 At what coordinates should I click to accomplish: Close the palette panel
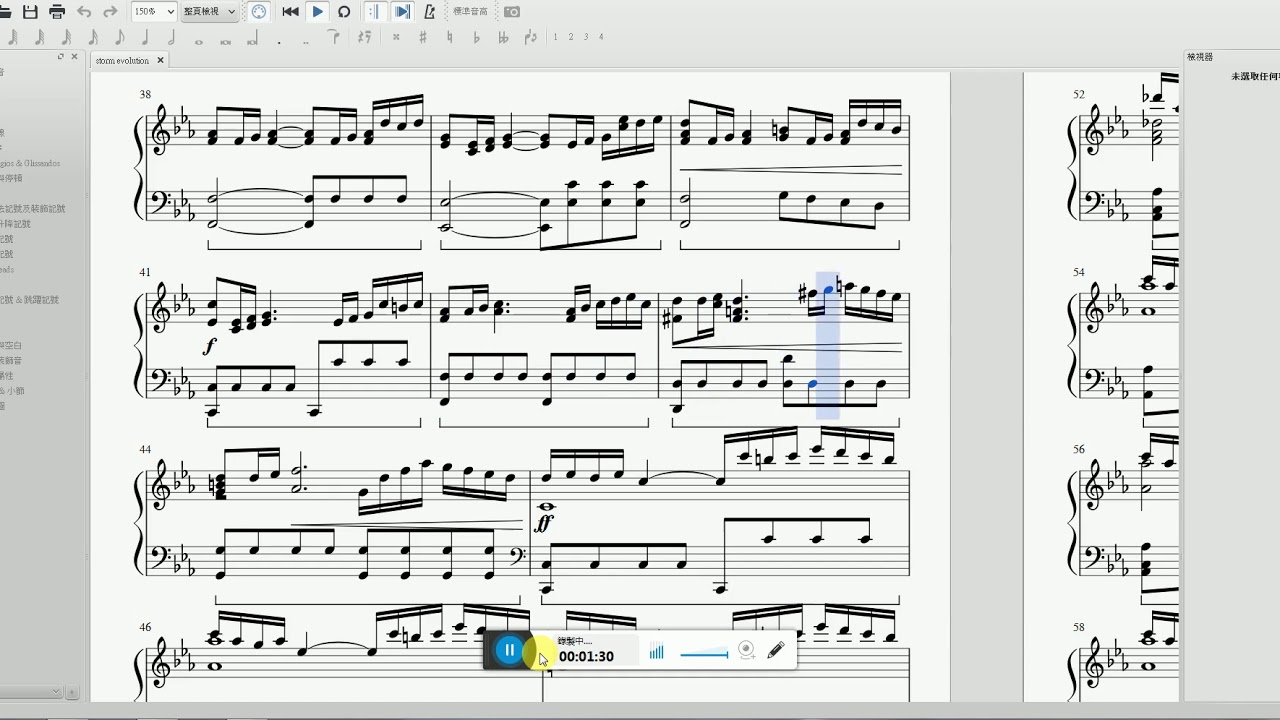pos(76,57)
